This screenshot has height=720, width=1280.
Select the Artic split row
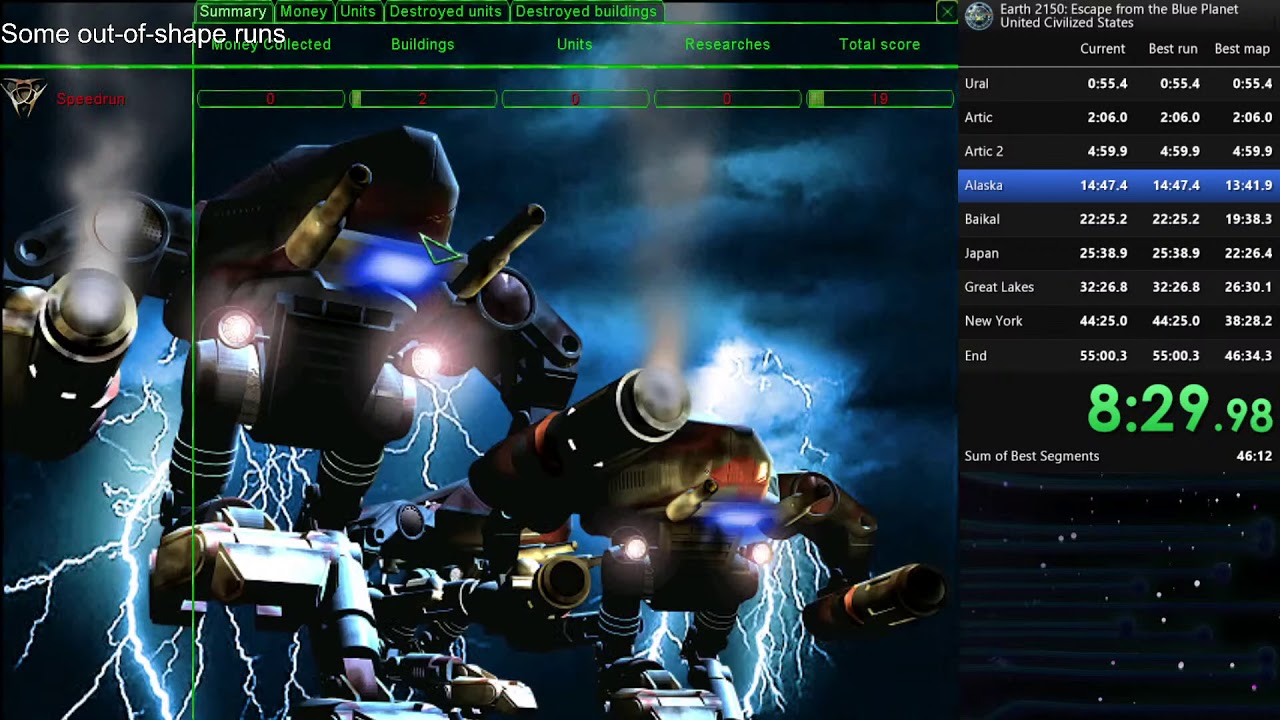click(1119, 118)
